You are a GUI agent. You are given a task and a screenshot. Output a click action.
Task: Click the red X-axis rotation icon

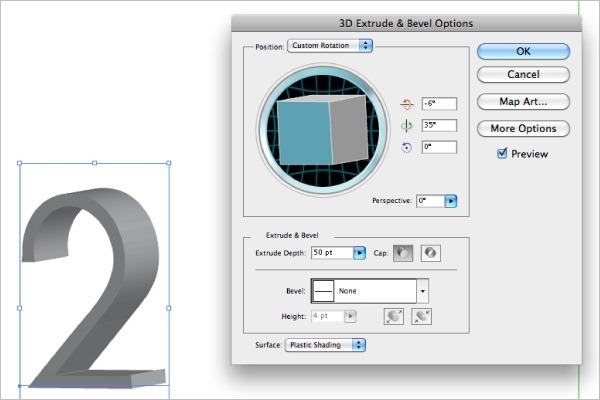coord(406,104)
